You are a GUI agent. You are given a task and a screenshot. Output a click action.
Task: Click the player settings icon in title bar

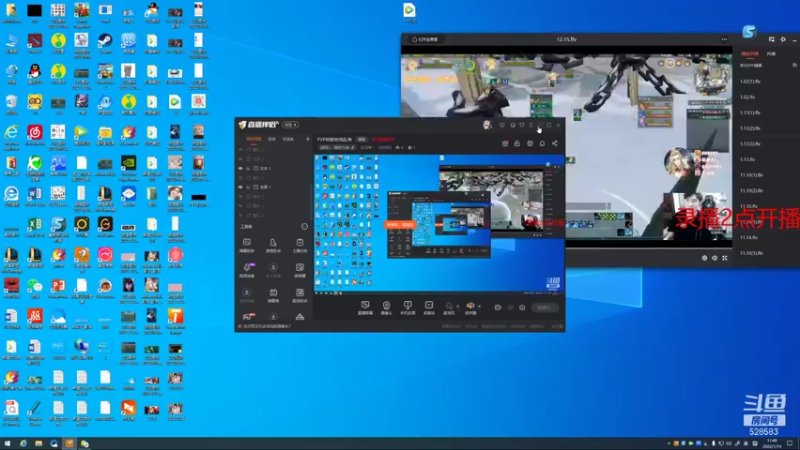783,39
